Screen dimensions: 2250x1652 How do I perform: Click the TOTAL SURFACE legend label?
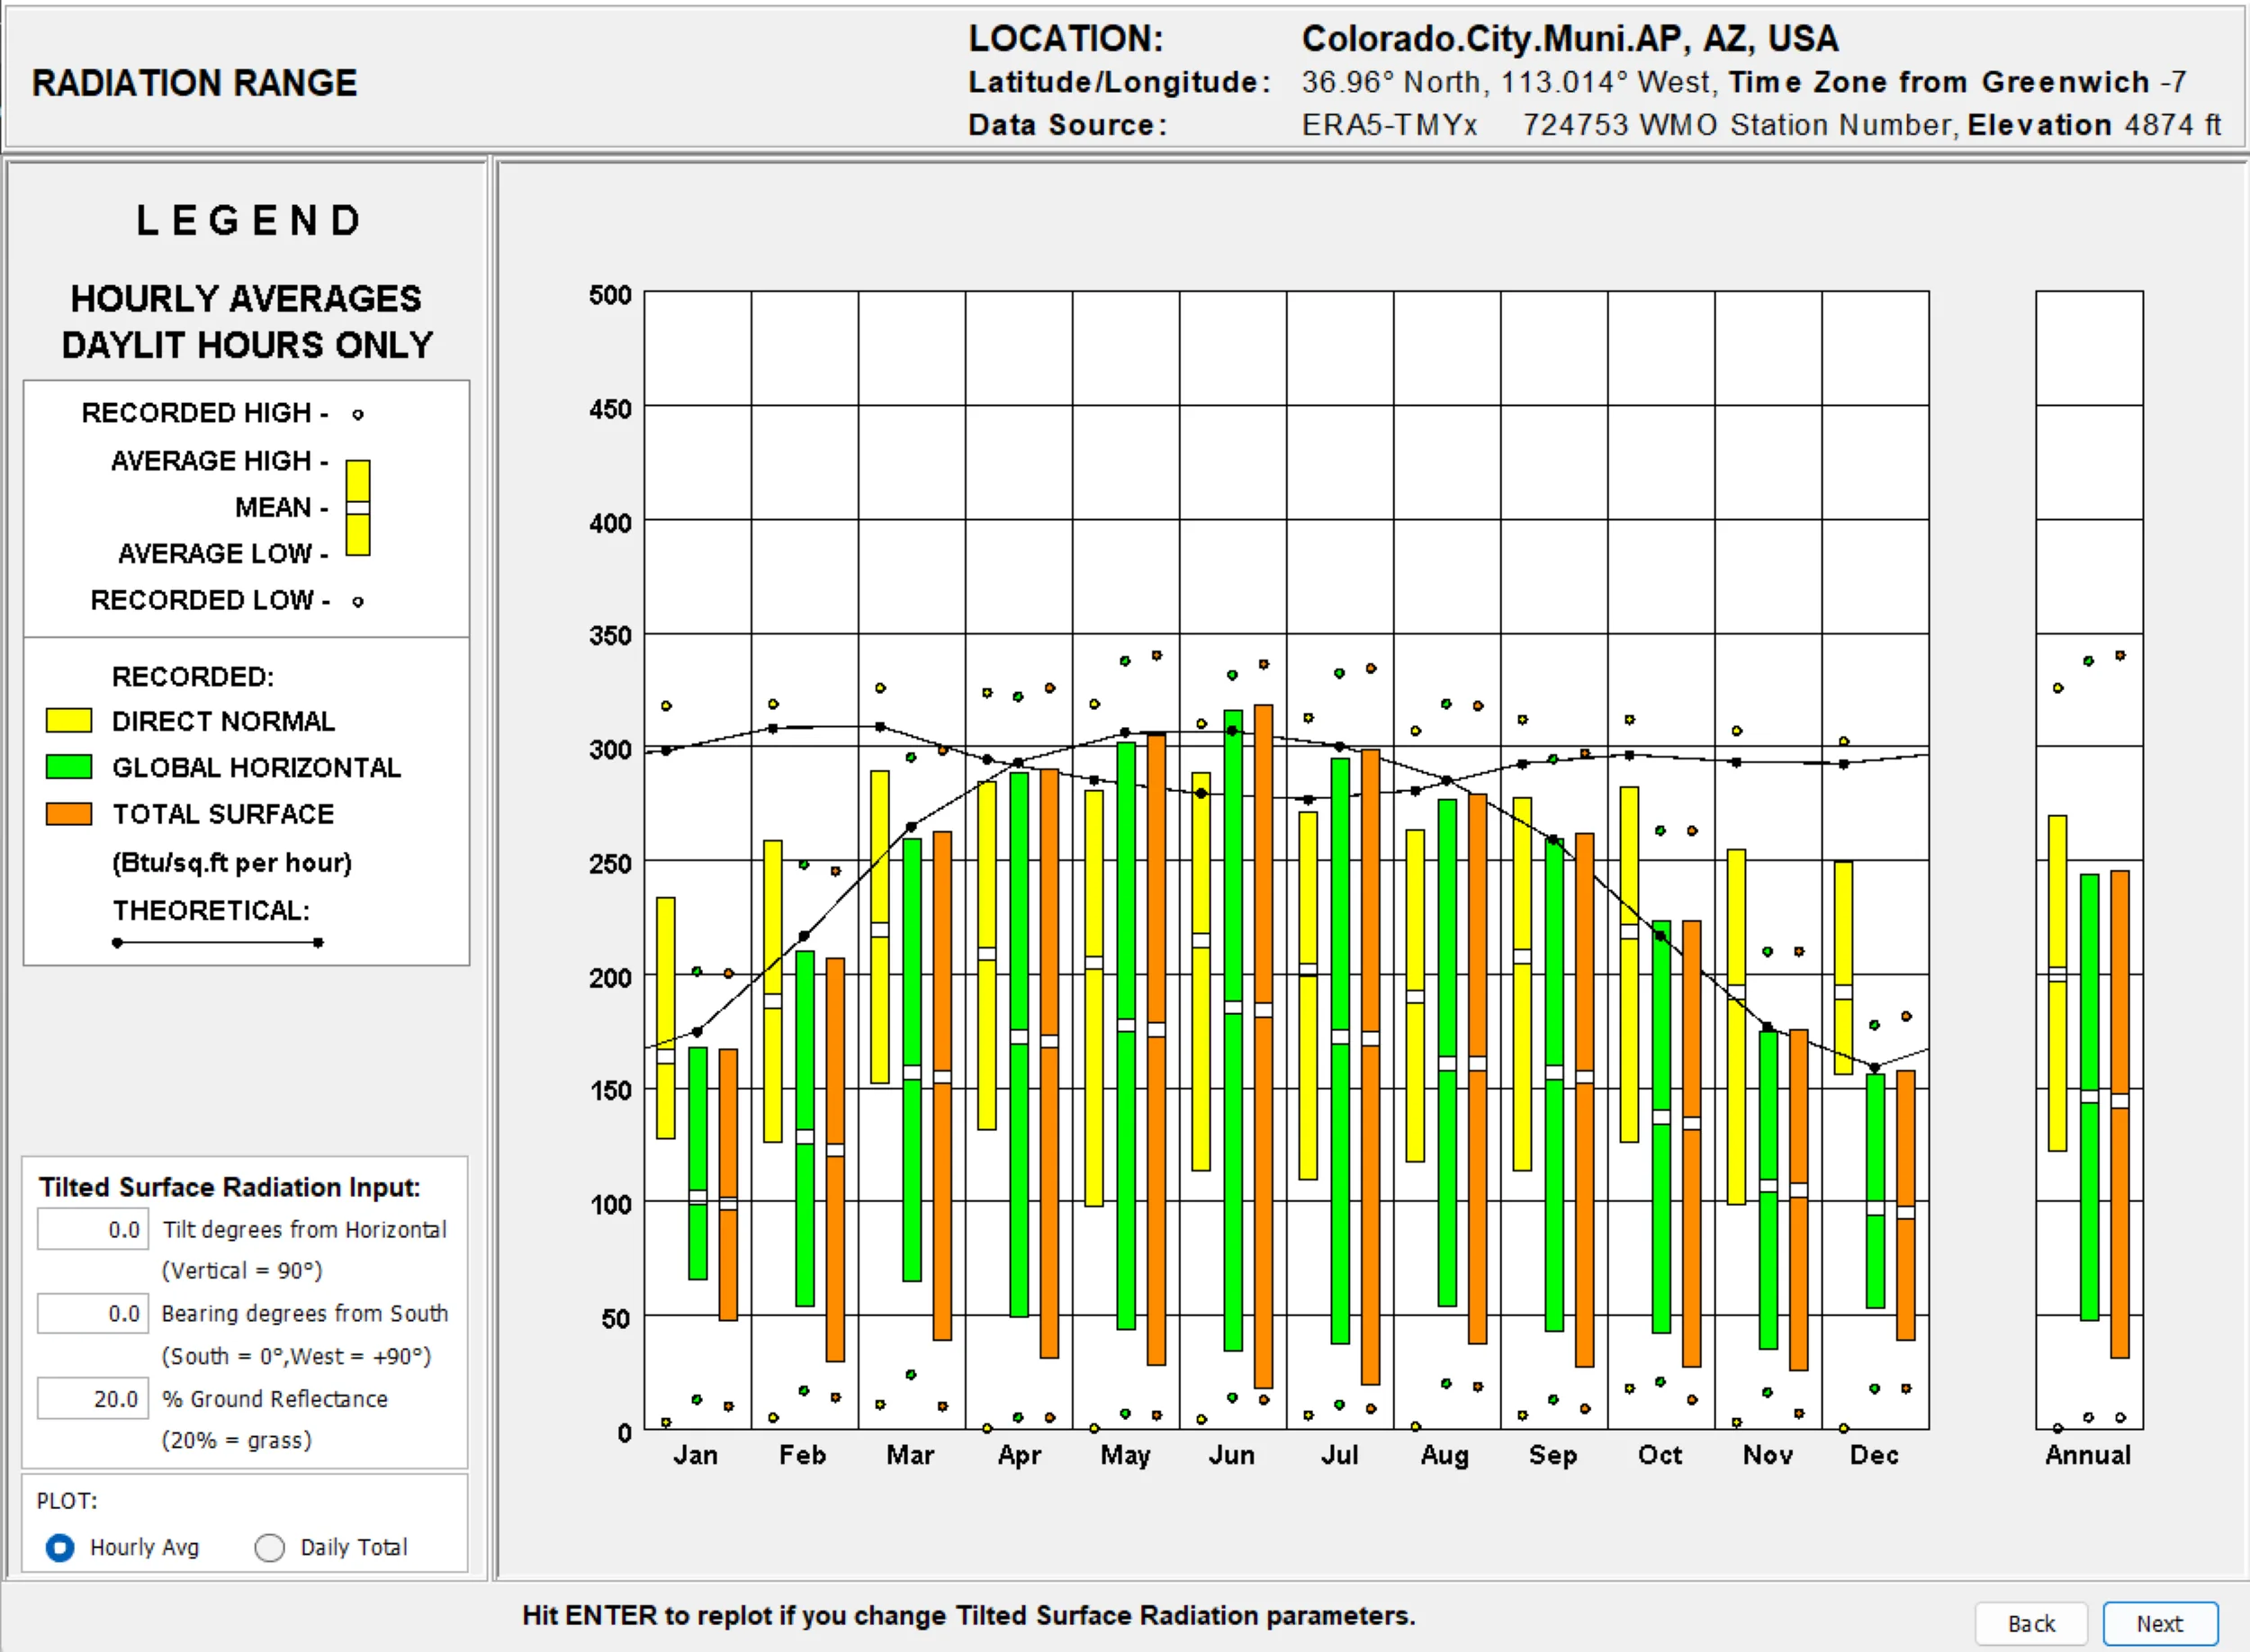tap(223, 813)
